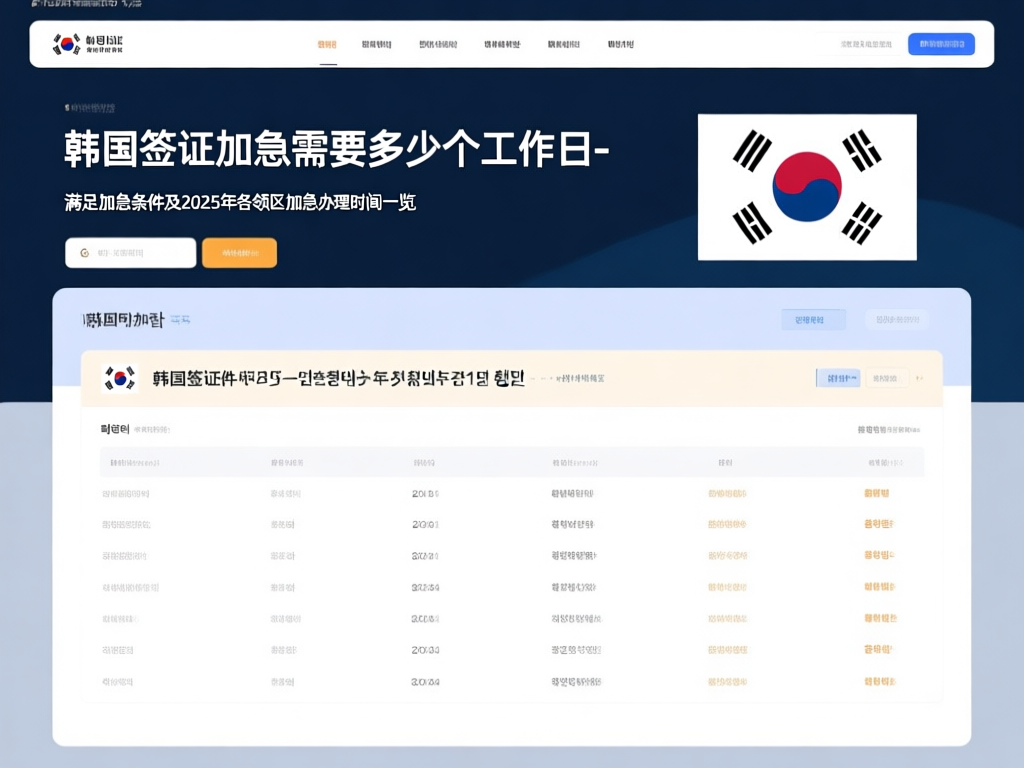The width and height of the screenshot is (1024, 768).
Task: Open the third navigation menu item
Action: pyautogui.click(x=438, y=44)
